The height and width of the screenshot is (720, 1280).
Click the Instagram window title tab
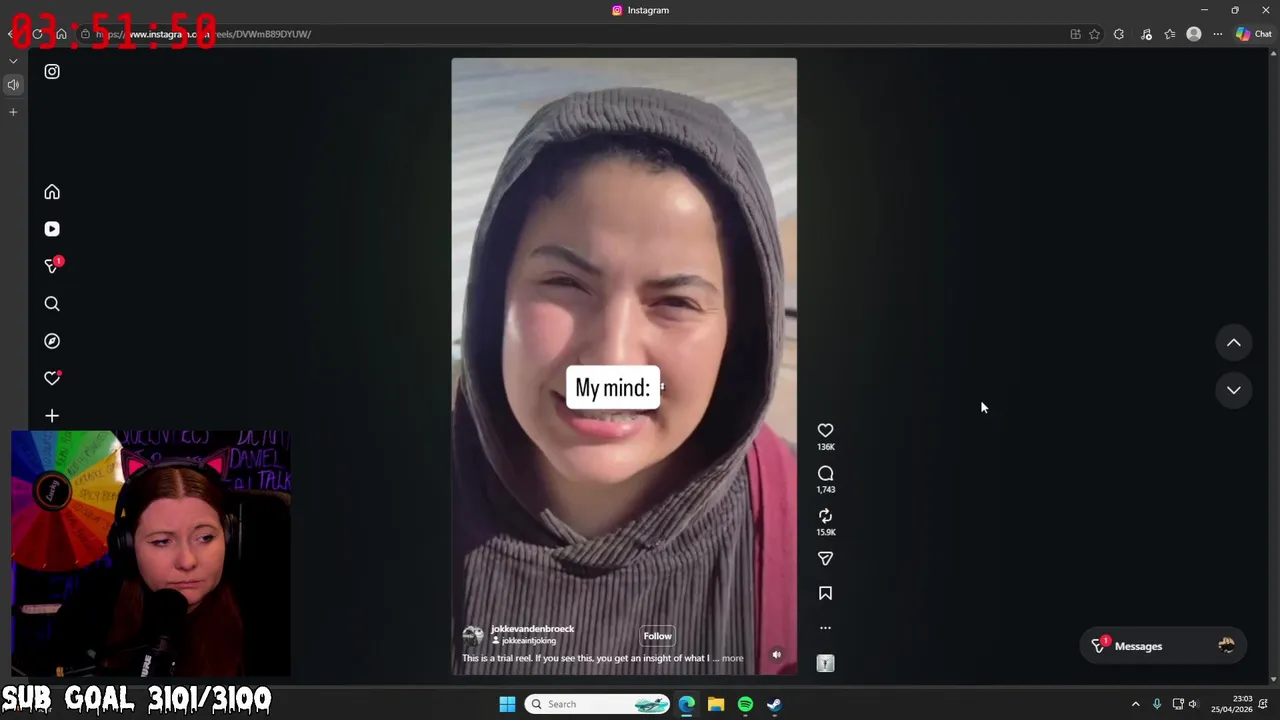[640, 10]
